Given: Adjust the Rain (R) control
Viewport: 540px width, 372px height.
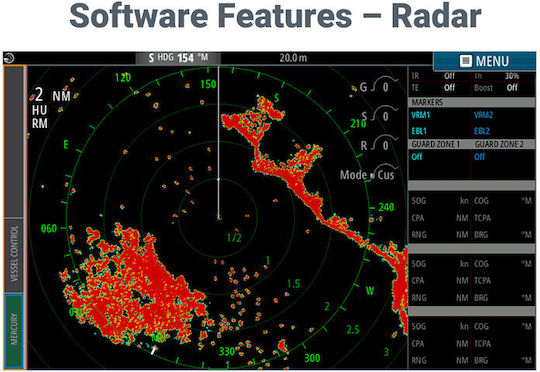Looking at the screenshot, I should coord(379,144).
